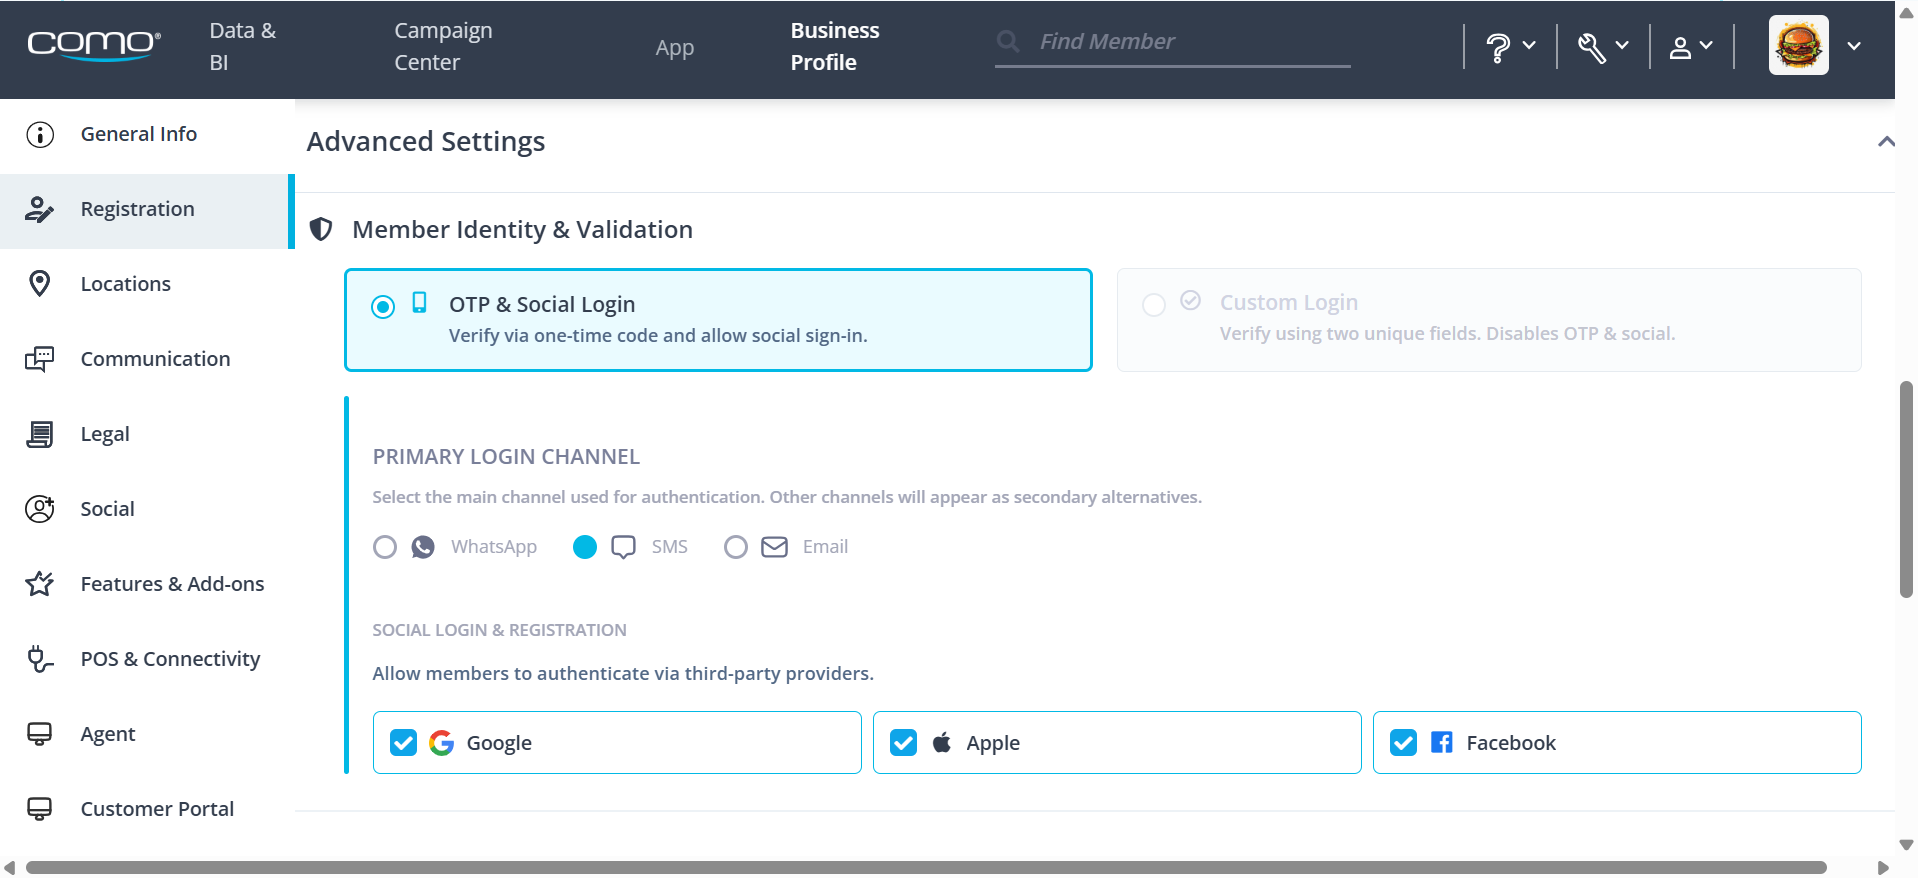Open Communication settings in sidebar
The height and width of the screenshot is (878, 1918).
coord(145,359)
